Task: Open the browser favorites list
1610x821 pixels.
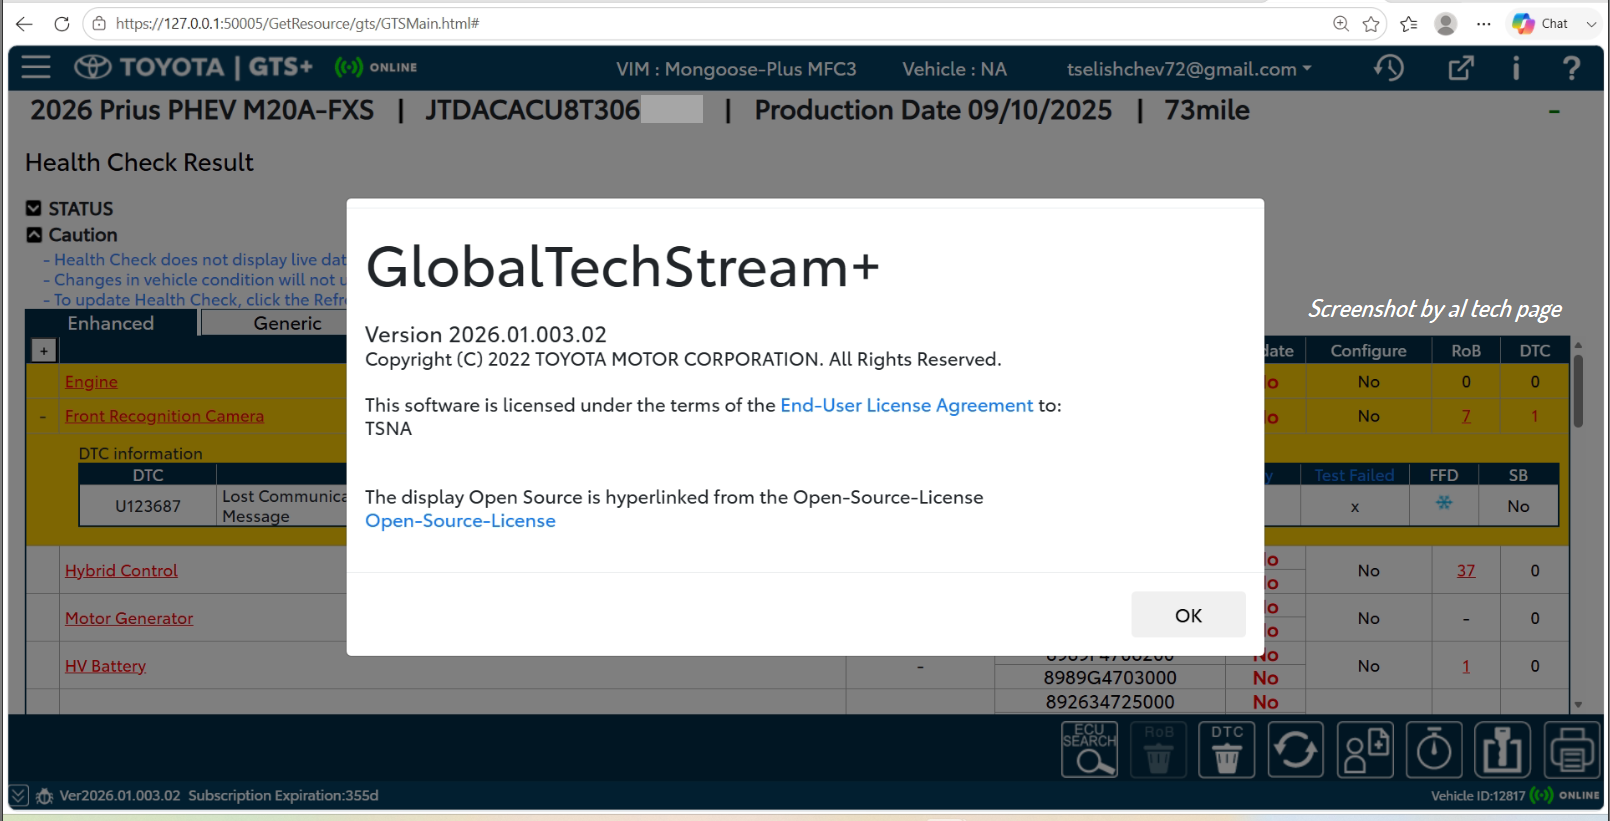Action: pyautogui.click(x=1409, y=24)
